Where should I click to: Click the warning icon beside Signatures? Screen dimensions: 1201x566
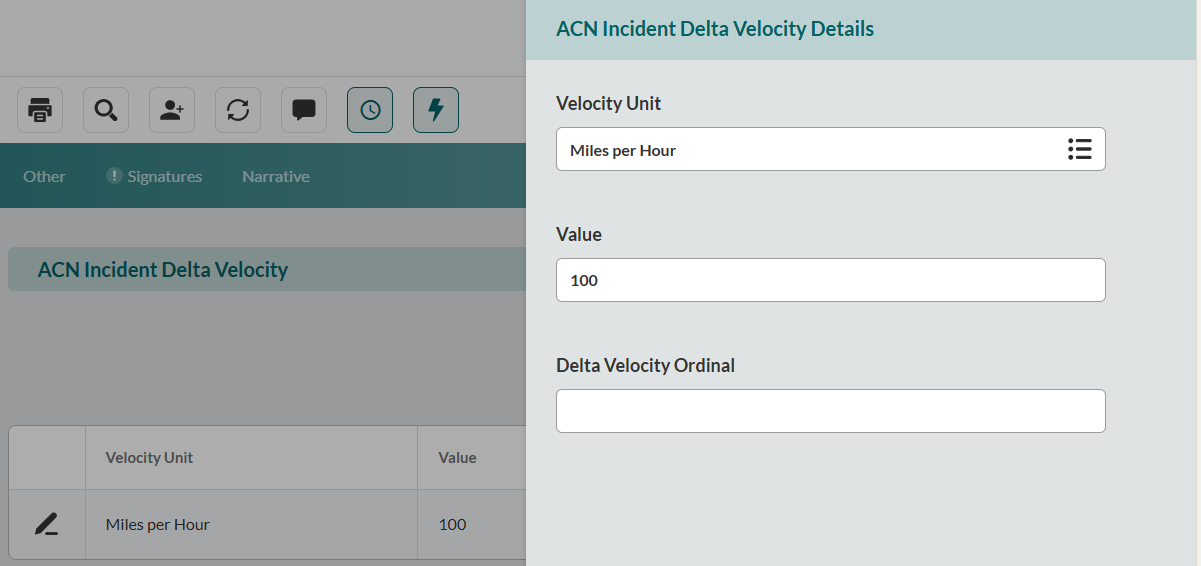[x=114, y=176]
